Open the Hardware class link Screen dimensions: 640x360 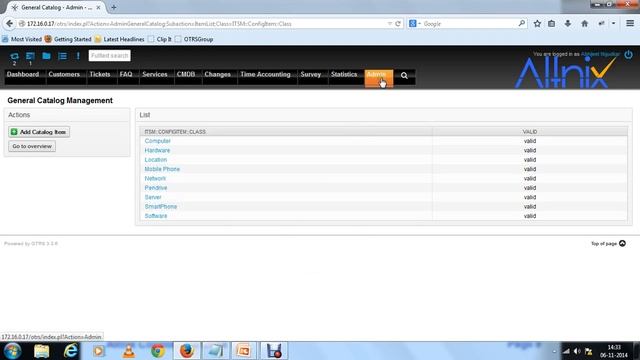[x=157, y=150]
